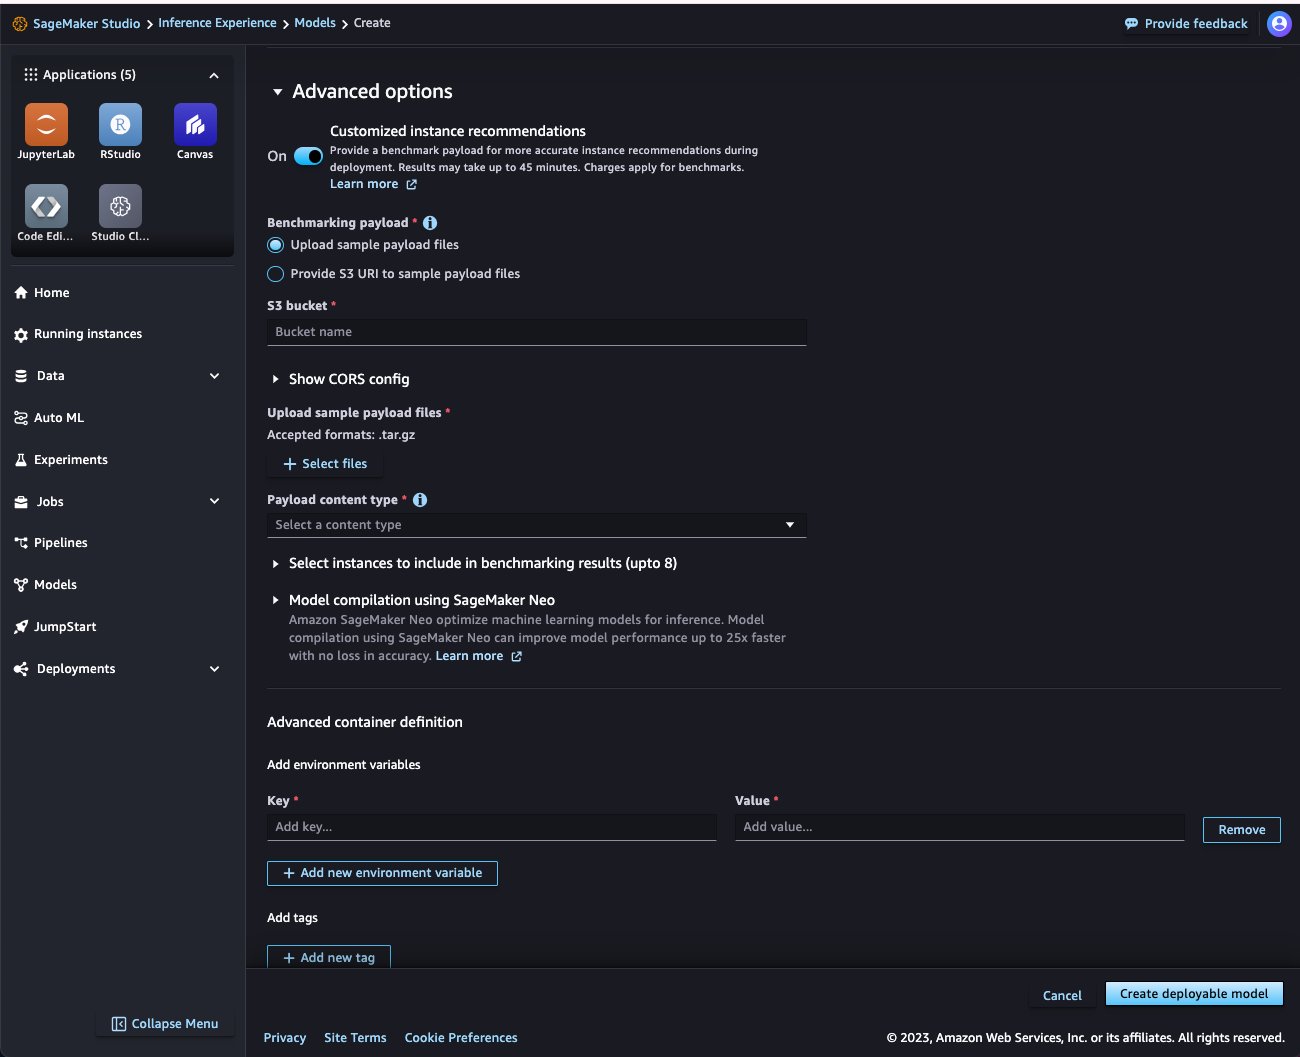Click the Provide feedback chat icon
This screenshot has width=1300, height=1057.
tap(1131, 24)
